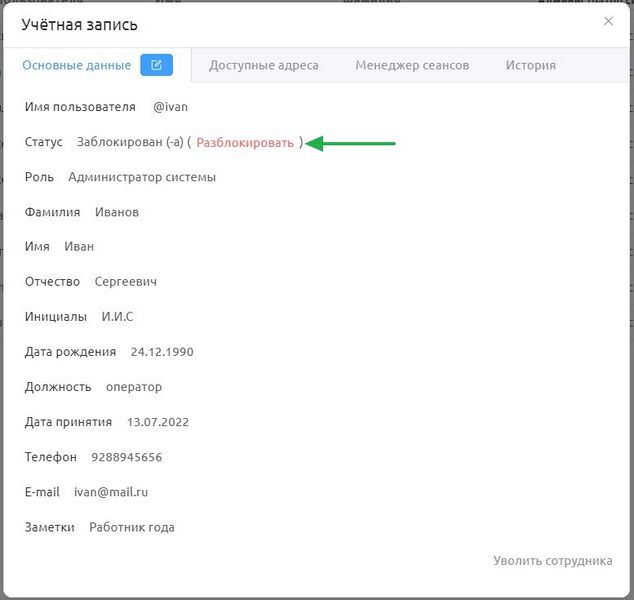
Task: Click the Фамилия label
Action: click(x=52, y=212)
